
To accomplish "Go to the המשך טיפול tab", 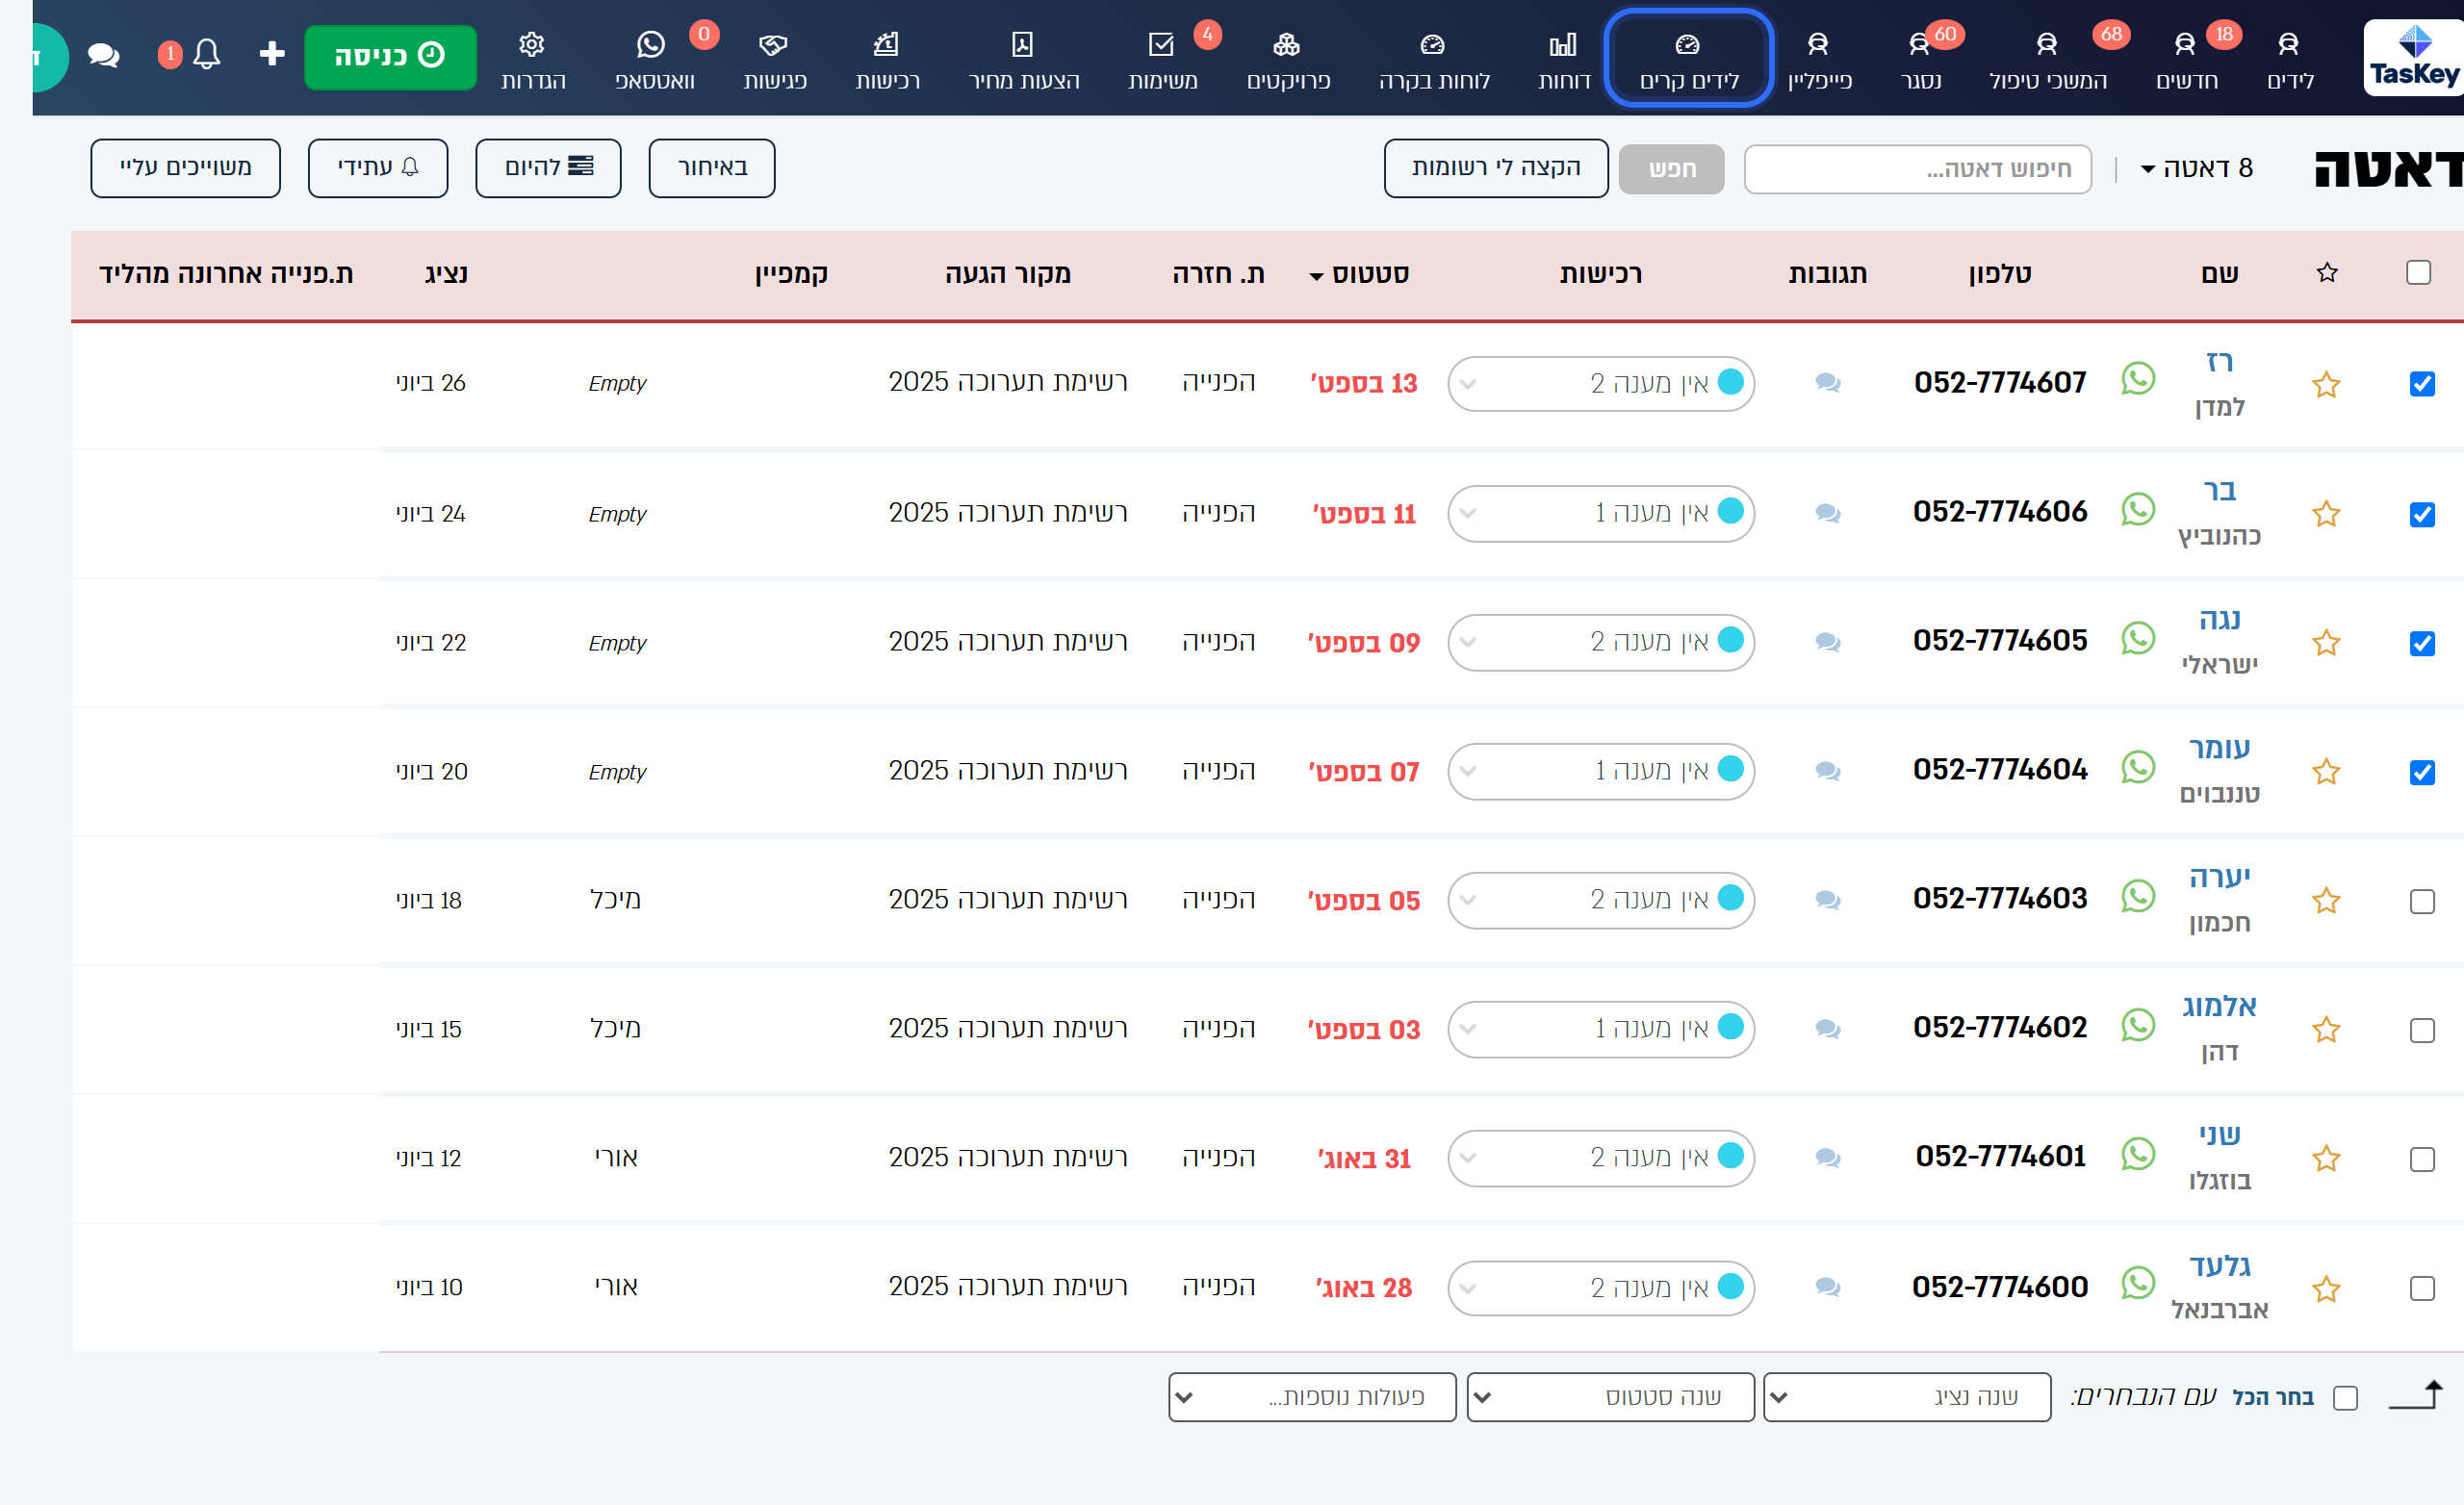I will pos(2047,61).
